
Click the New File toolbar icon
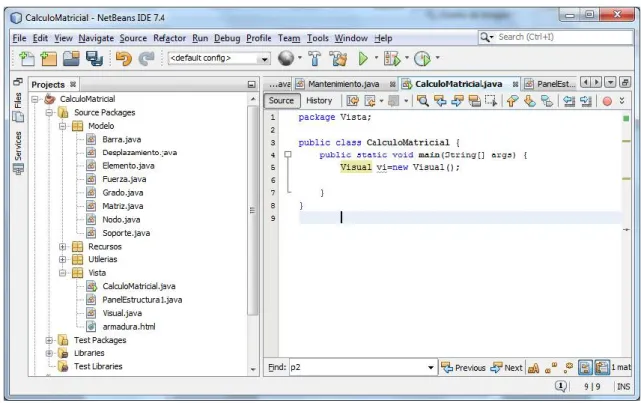point(27,58)
